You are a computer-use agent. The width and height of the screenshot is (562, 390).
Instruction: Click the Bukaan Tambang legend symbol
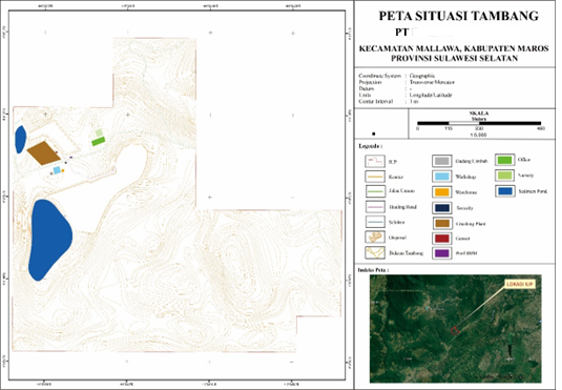pyautogui.click(x=375, y=253)
